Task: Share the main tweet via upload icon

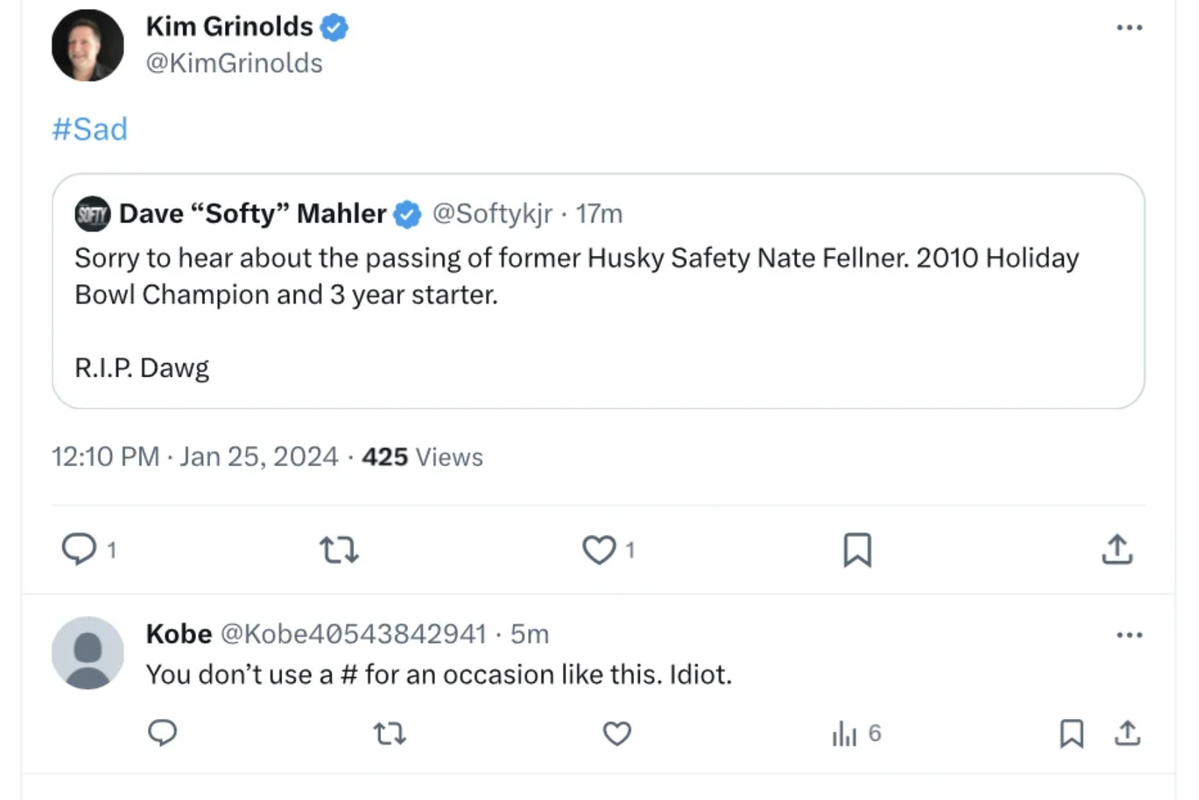Action: point(1116,549)
